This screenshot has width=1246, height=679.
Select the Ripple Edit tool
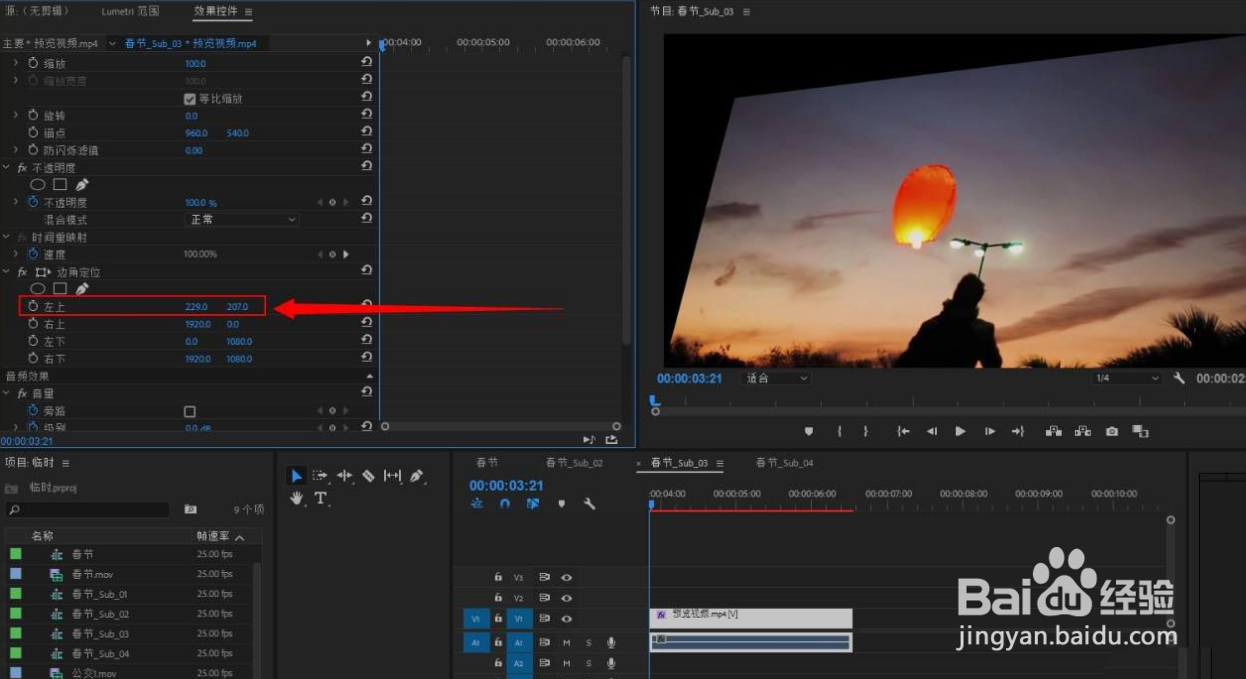point(344,476)
